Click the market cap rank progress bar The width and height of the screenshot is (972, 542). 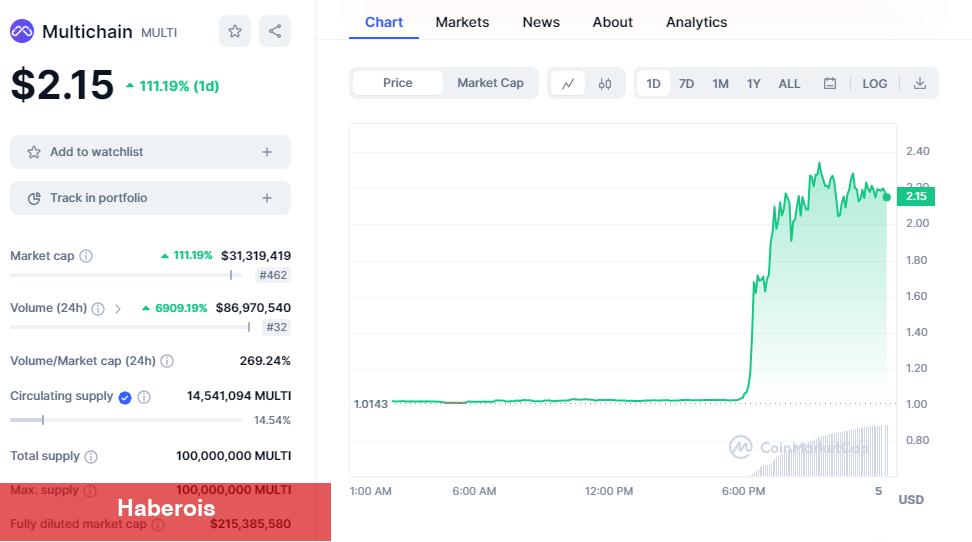[x=126, y=275]
